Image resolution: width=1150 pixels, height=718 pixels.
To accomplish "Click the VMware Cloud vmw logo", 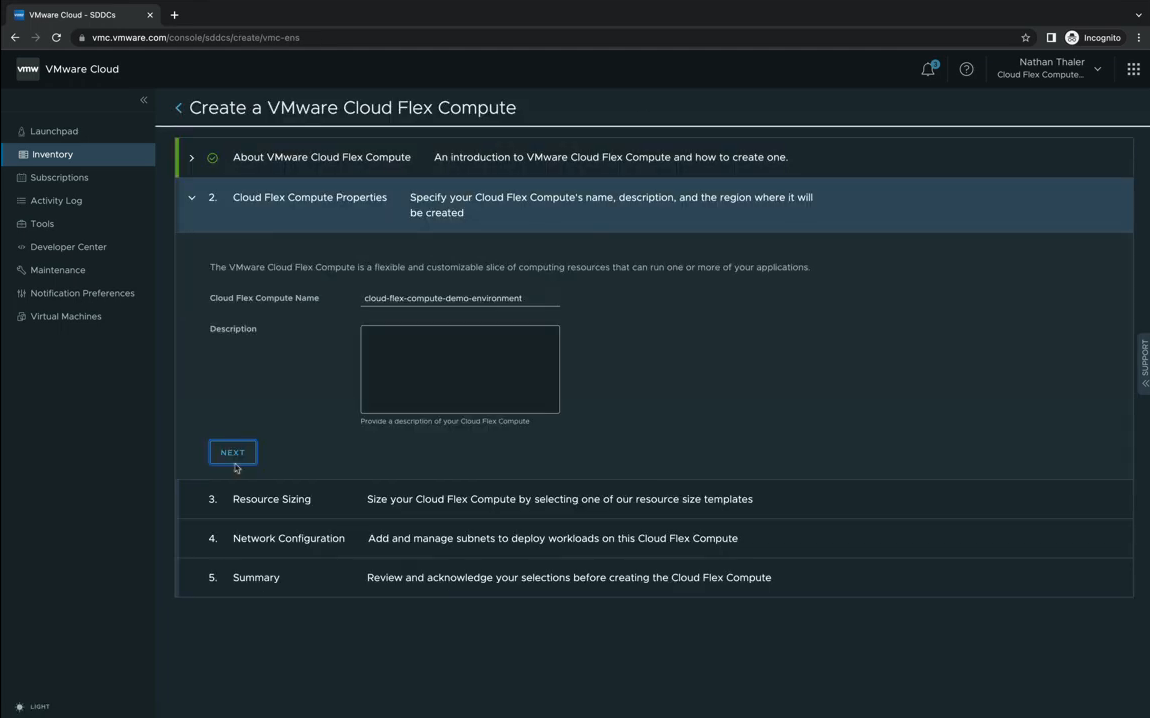I will (28, 69).
